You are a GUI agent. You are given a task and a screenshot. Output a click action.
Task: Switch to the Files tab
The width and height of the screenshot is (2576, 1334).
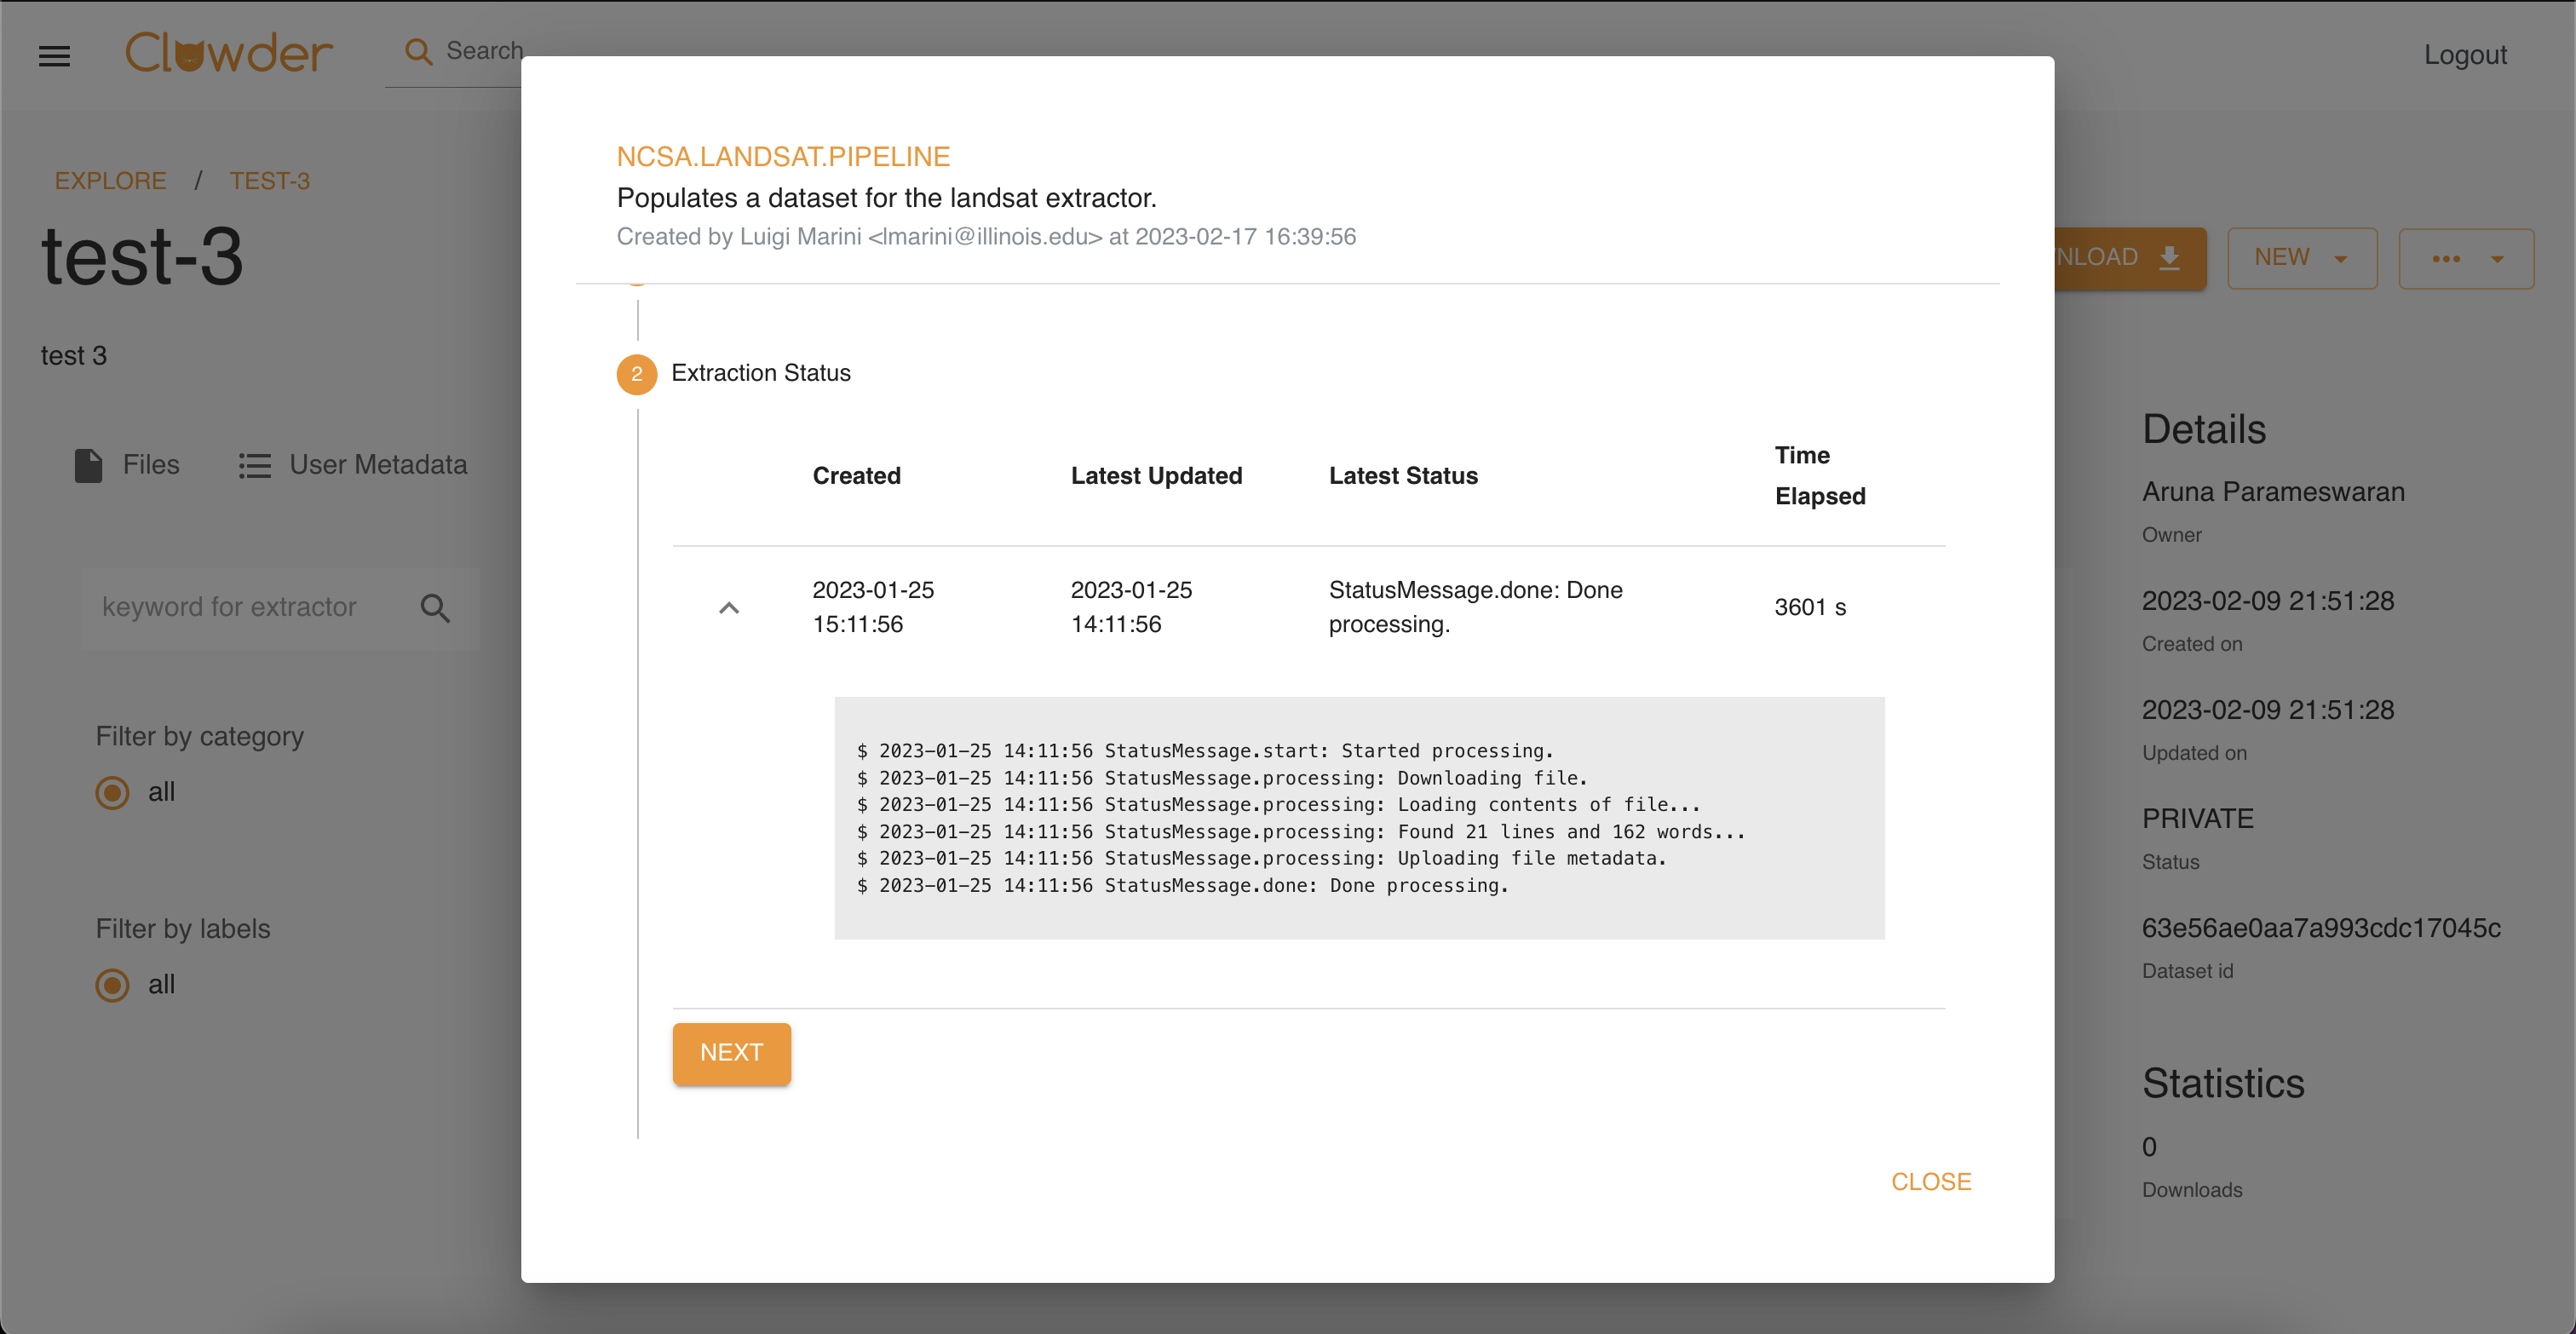[150, 465]
